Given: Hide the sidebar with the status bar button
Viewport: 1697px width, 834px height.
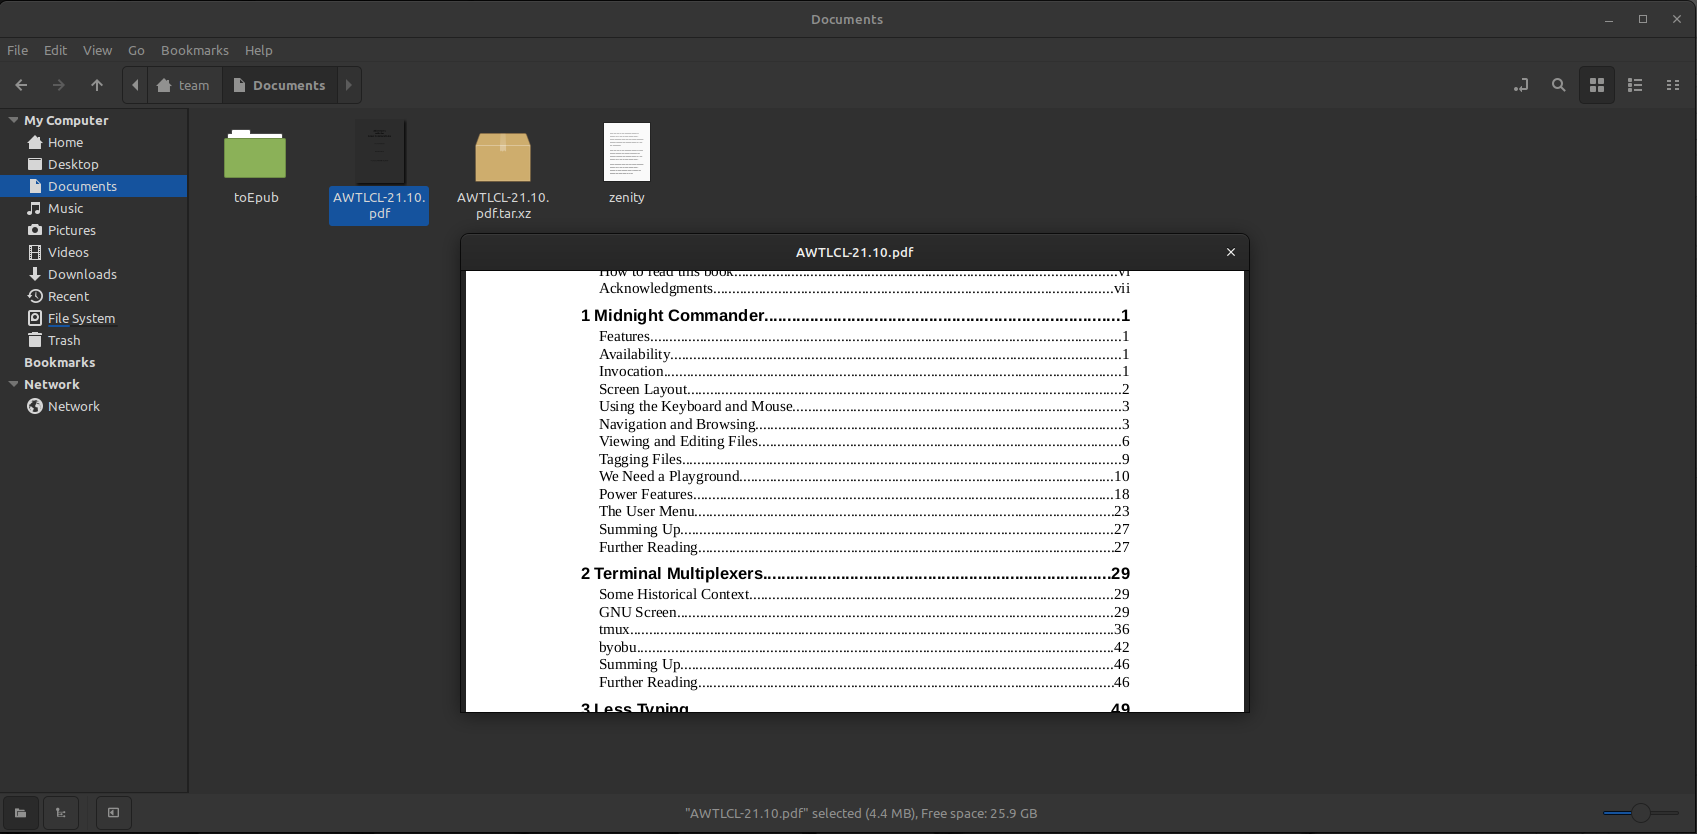Looking at the screenshot, I should pos(114,813).
